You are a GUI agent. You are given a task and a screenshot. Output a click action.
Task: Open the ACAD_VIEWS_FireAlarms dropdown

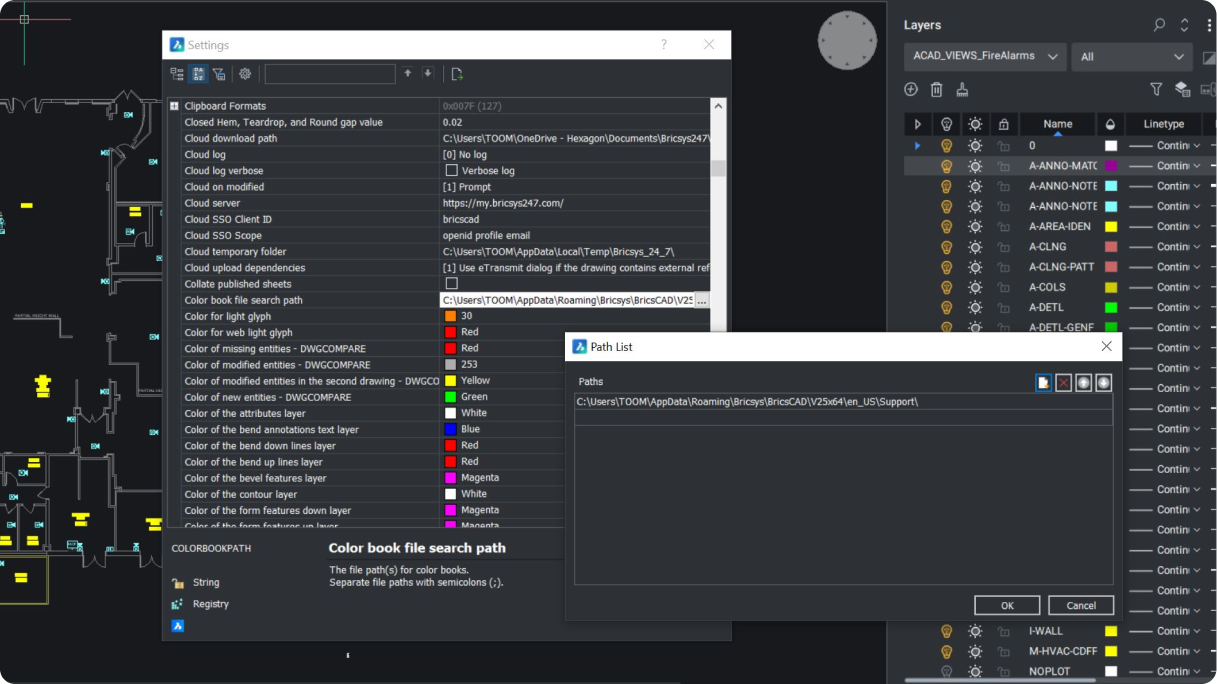click(x=985, y=57)
